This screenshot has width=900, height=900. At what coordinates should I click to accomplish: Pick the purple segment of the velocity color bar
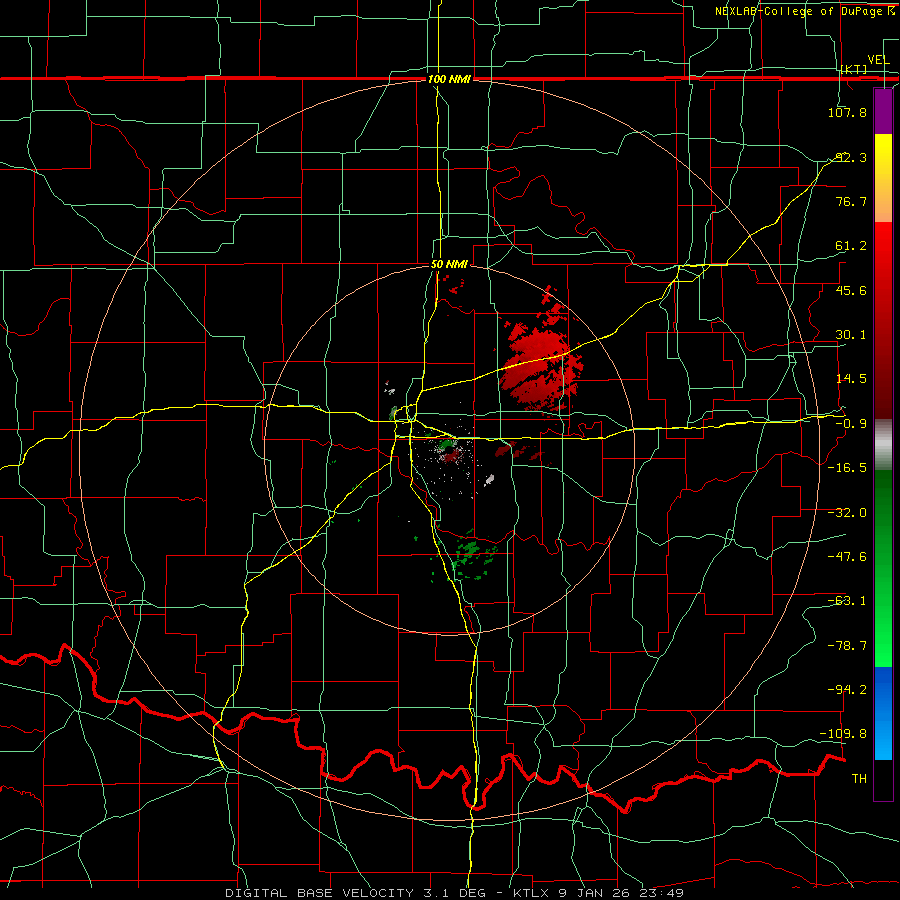point(883,112)
